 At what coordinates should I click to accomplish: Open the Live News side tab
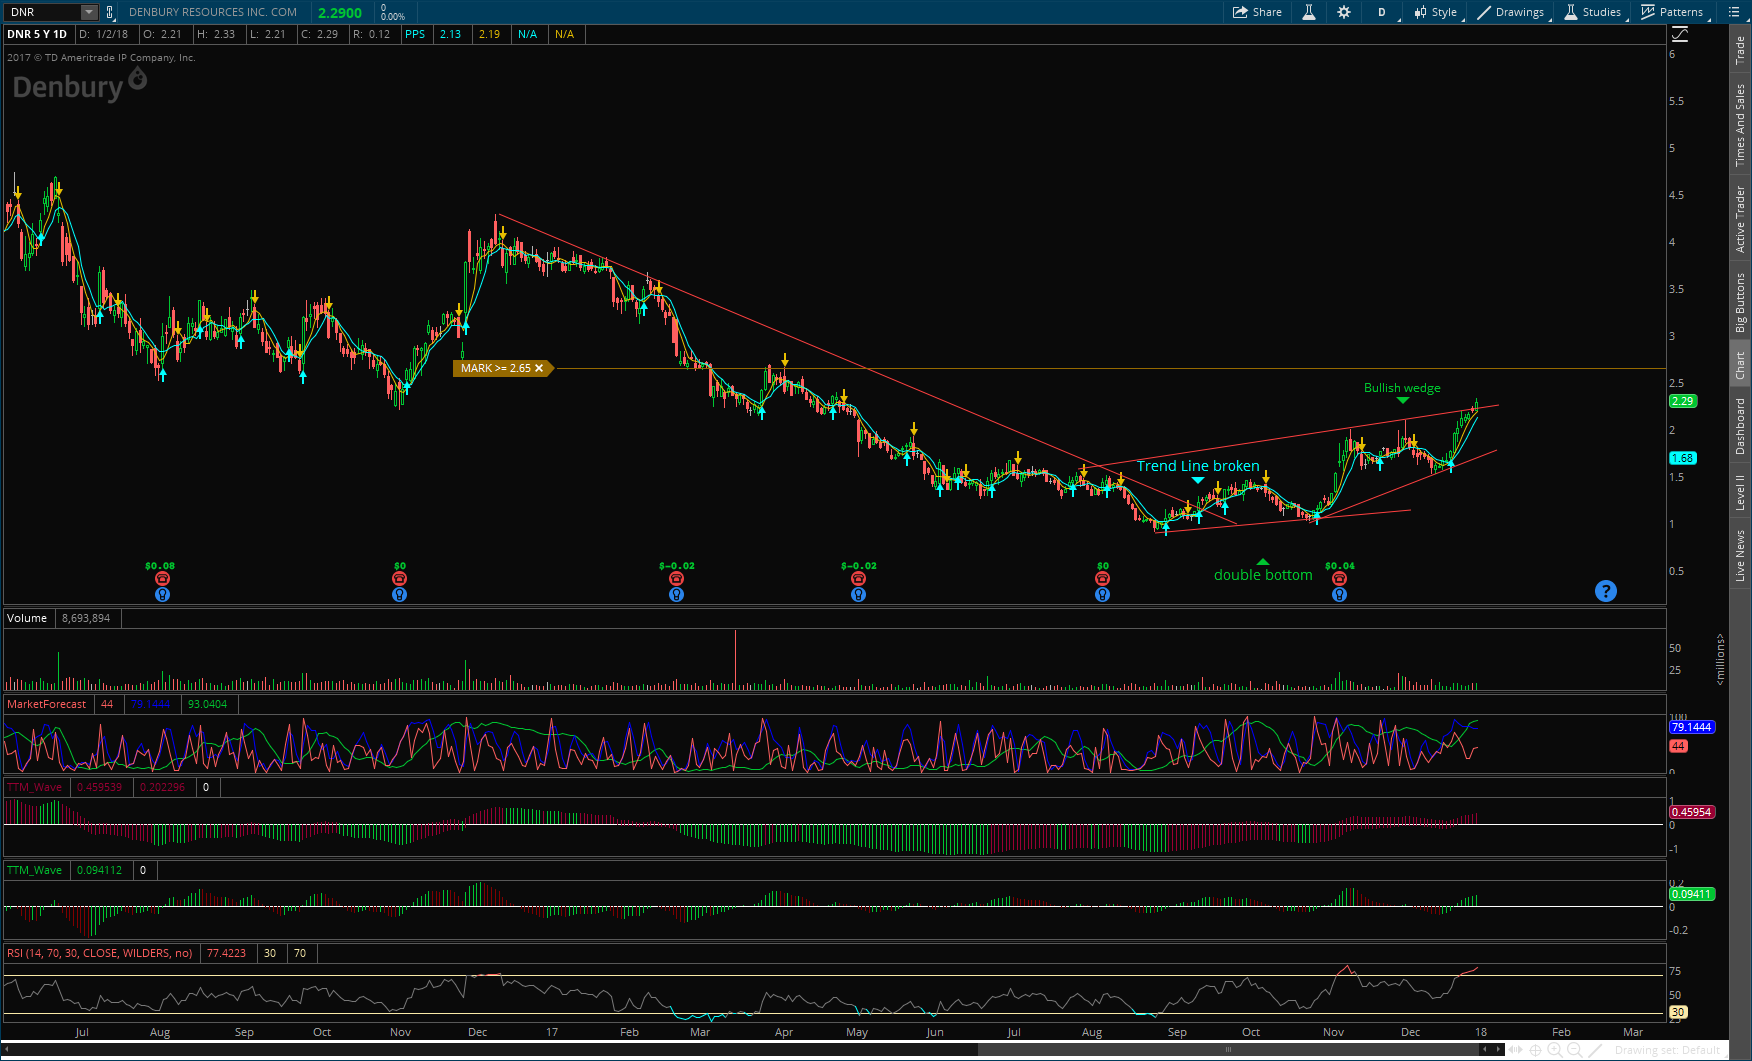[x=1740, y=555]
